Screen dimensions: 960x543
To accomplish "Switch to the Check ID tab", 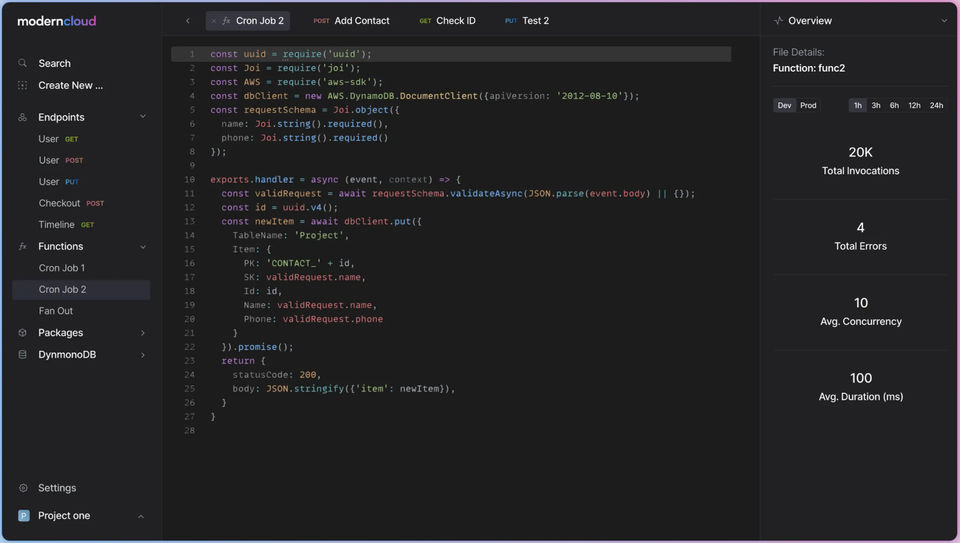I will point(448,21).
